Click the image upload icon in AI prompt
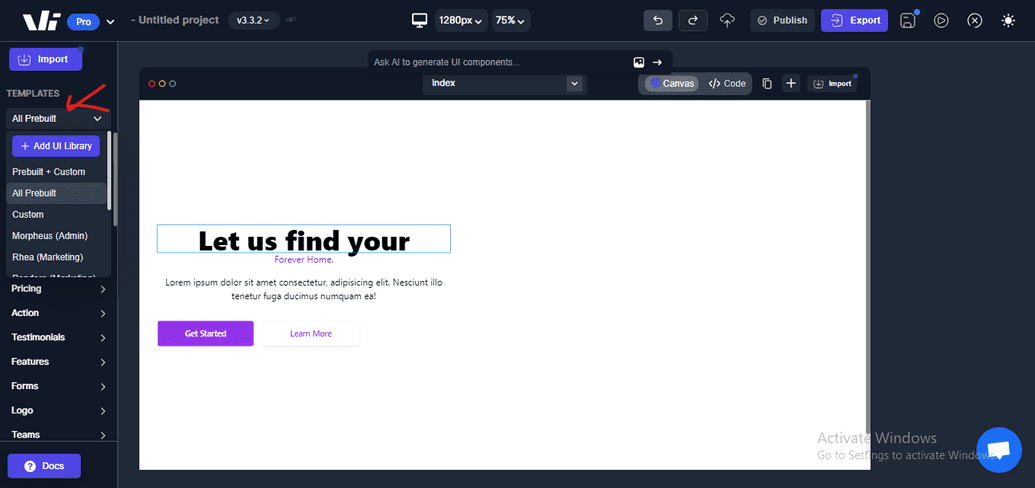 coord(638,62)
